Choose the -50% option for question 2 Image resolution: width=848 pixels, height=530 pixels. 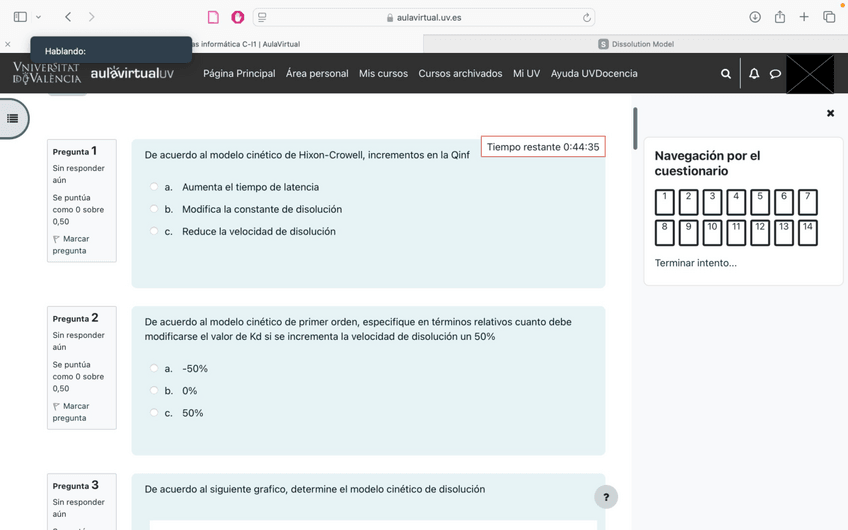[x=154, y=369]
